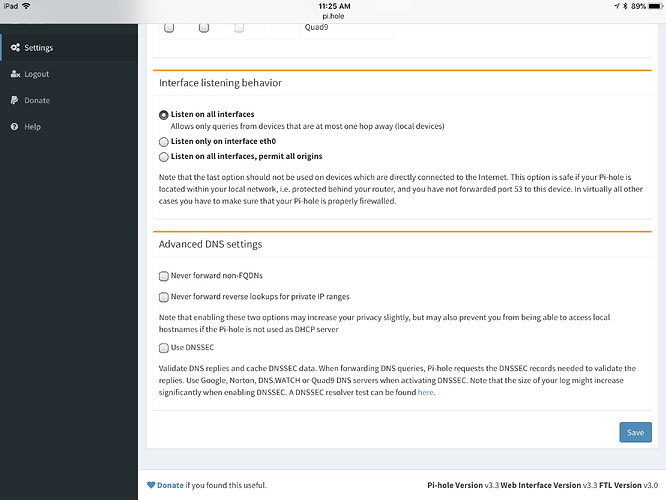666x500 pixels.
Task: Open the Help menu item
Action: (x=33, y=127)
